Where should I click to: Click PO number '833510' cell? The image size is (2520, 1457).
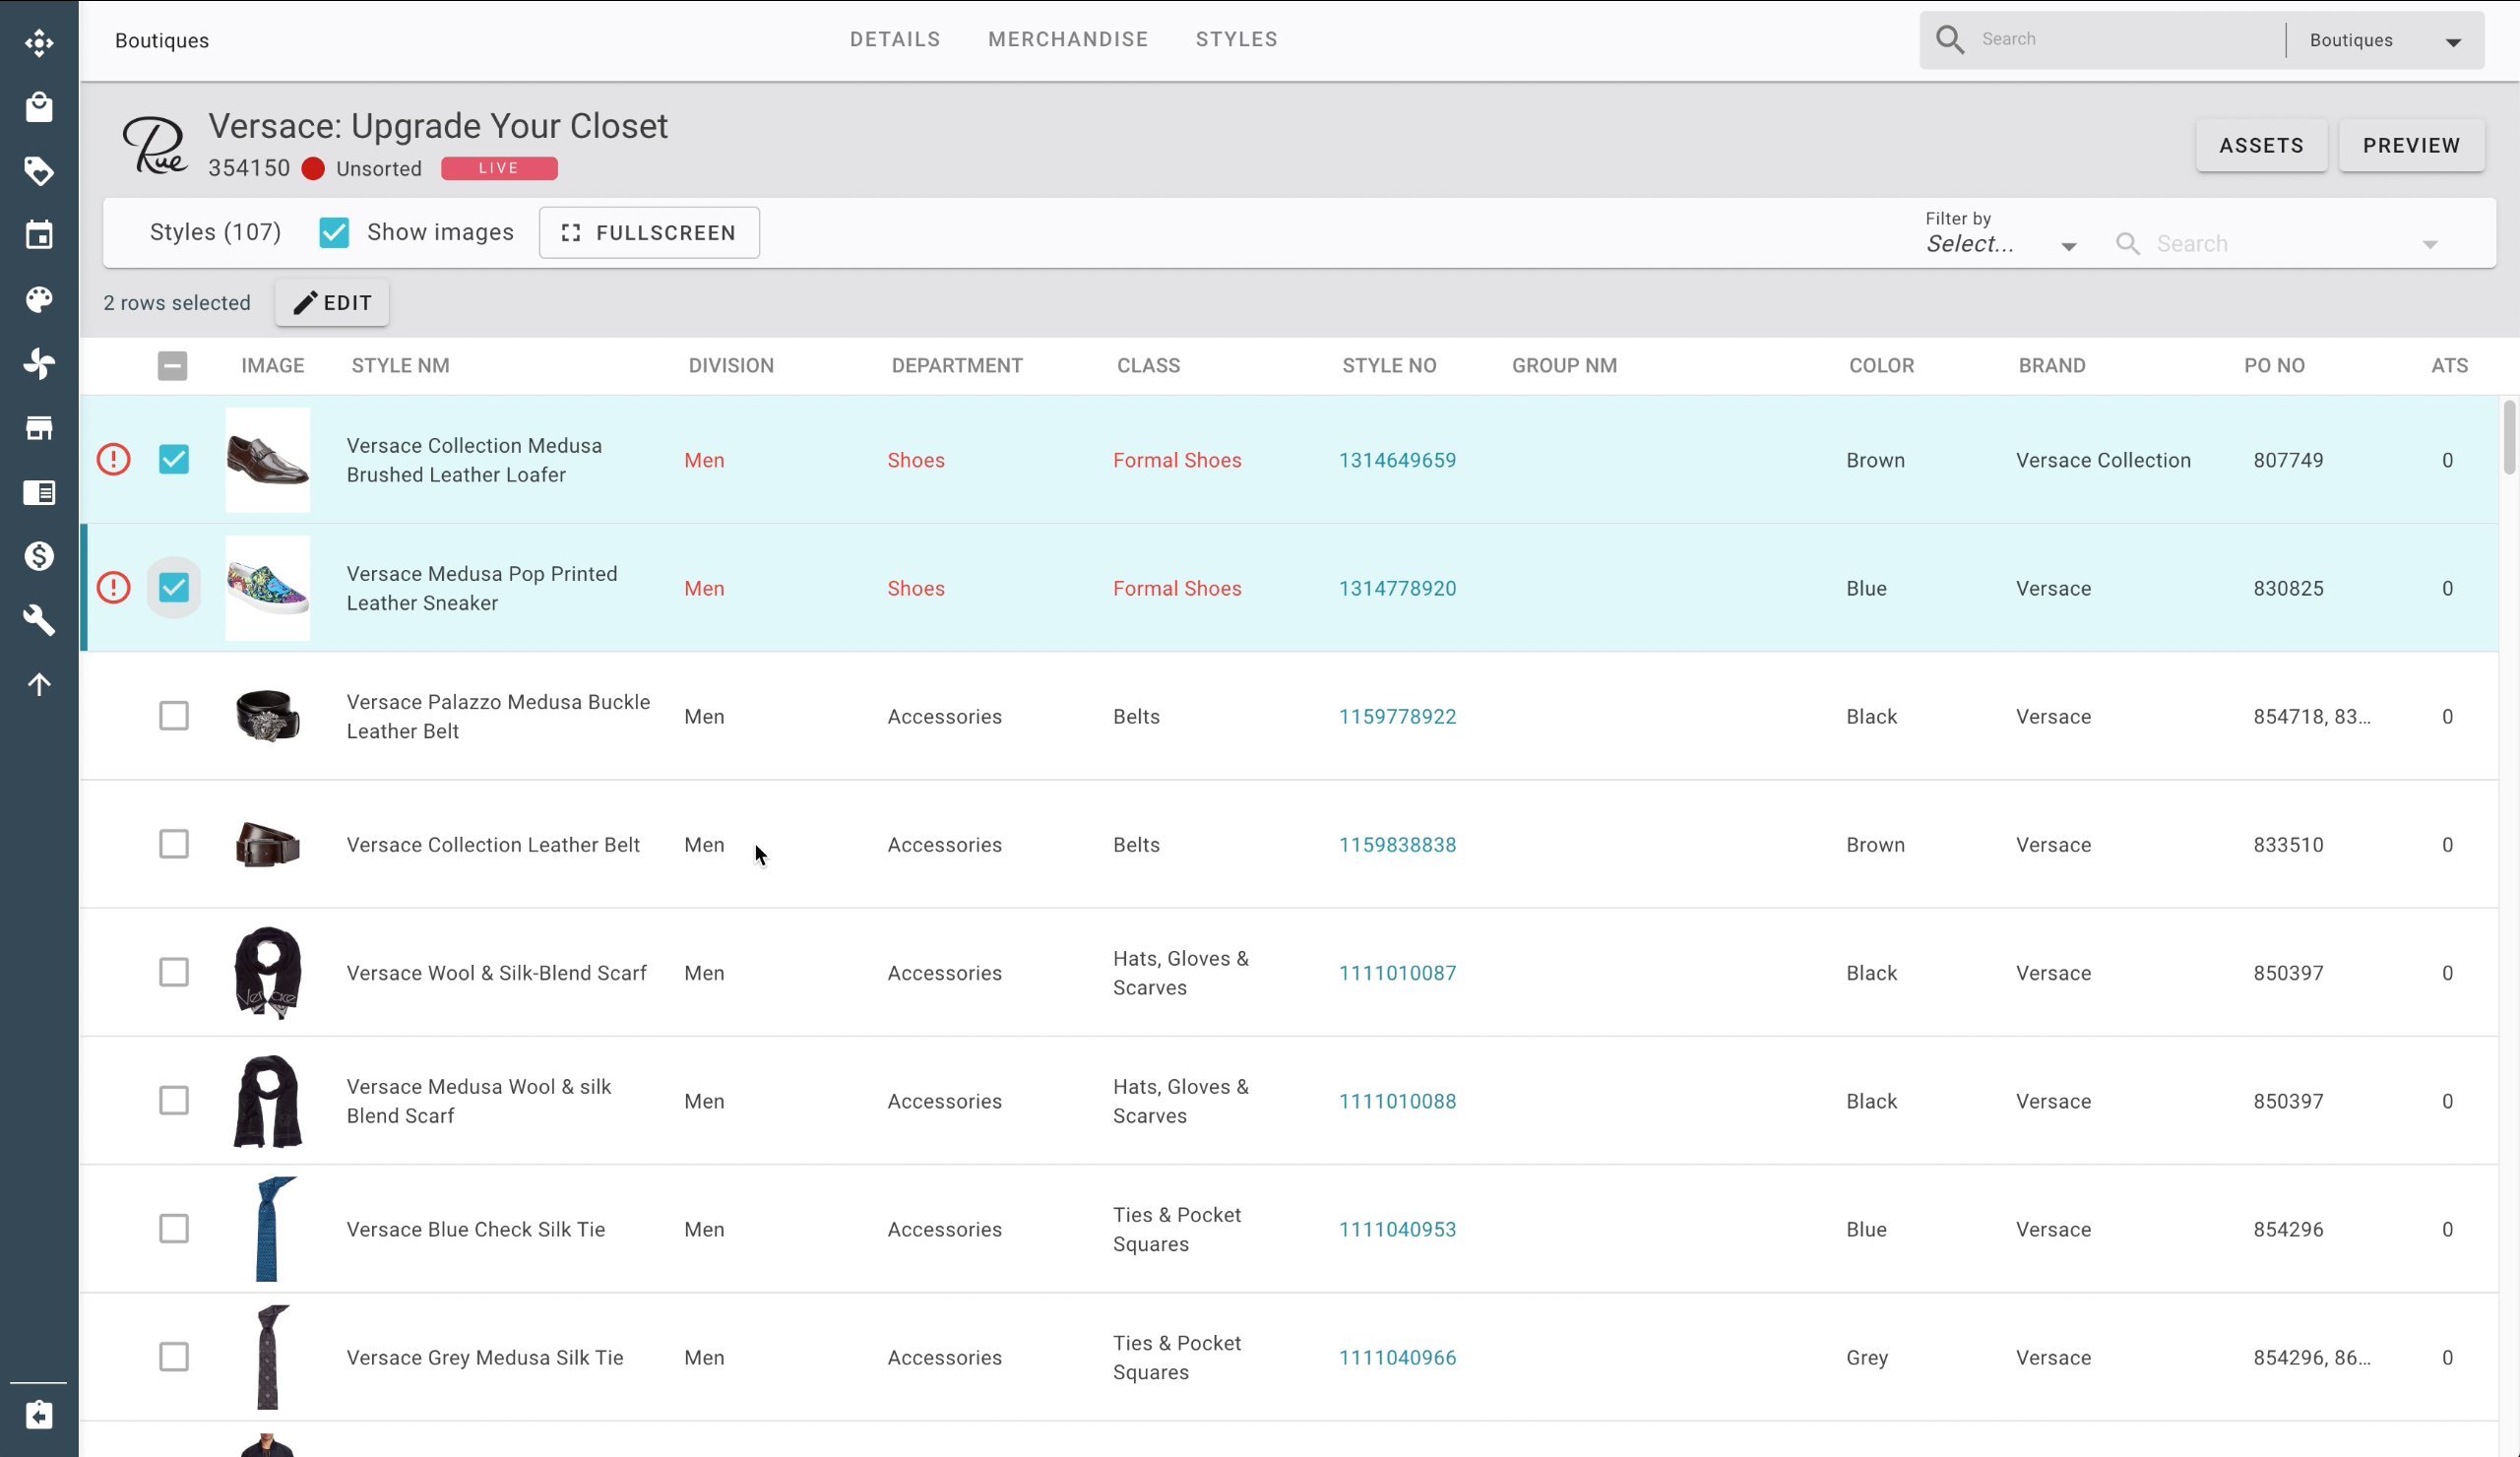click(2288, 845)
